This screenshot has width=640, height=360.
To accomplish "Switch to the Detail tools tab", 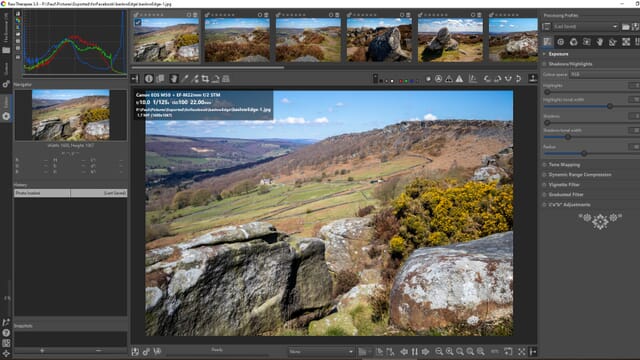I will (x=561, y=42).
